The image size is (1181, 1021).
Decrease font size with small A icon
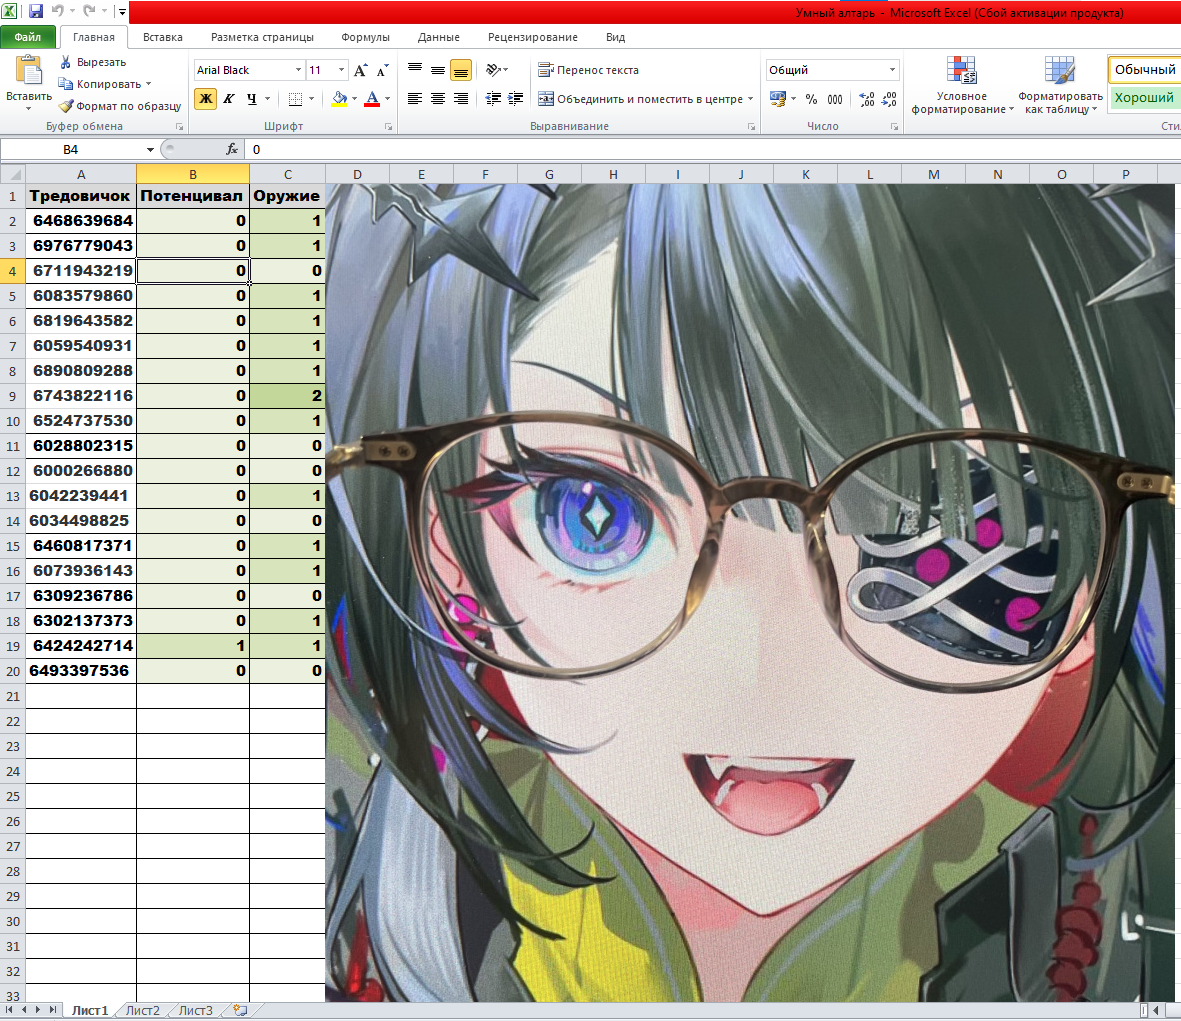click(382, 70)
